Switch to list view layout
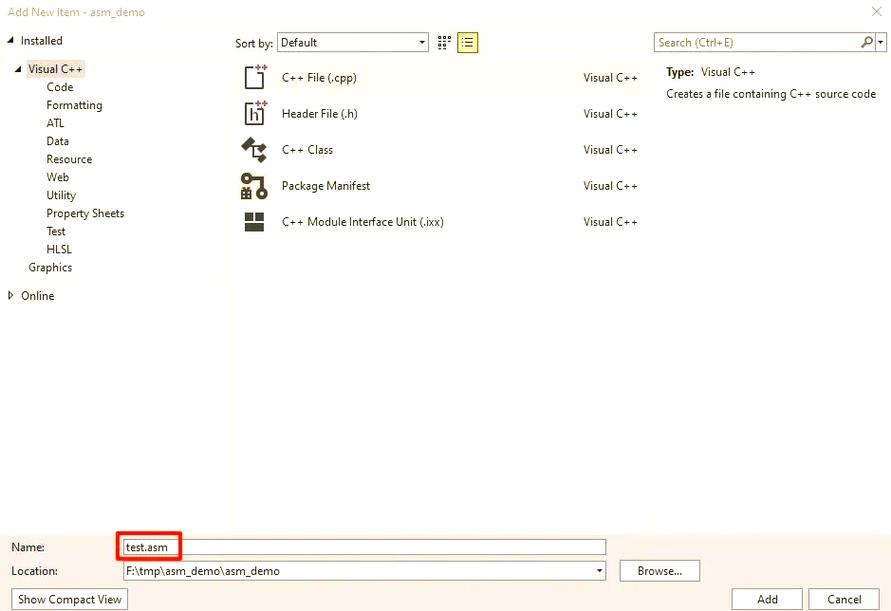The height and width of the screenshot is (611, 891). click(468, 43)
